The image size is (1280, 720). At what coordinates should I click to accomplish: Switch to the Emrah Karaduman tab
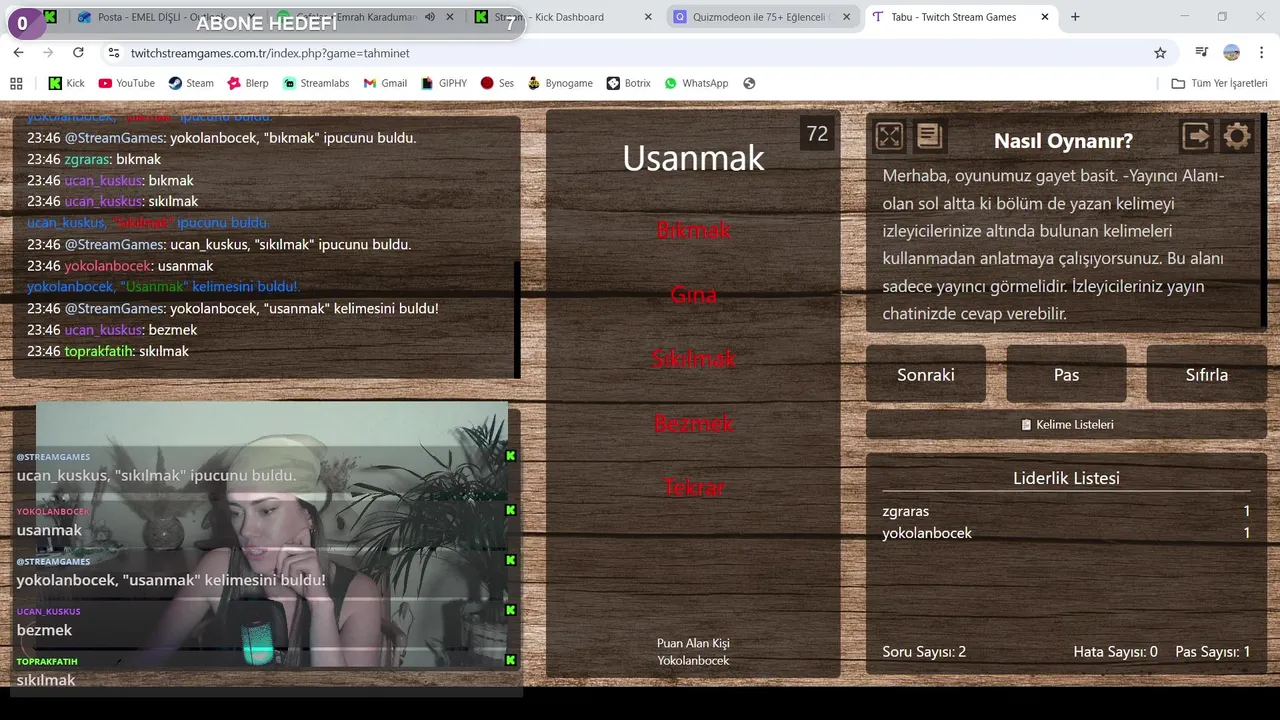tap(365, 17)
